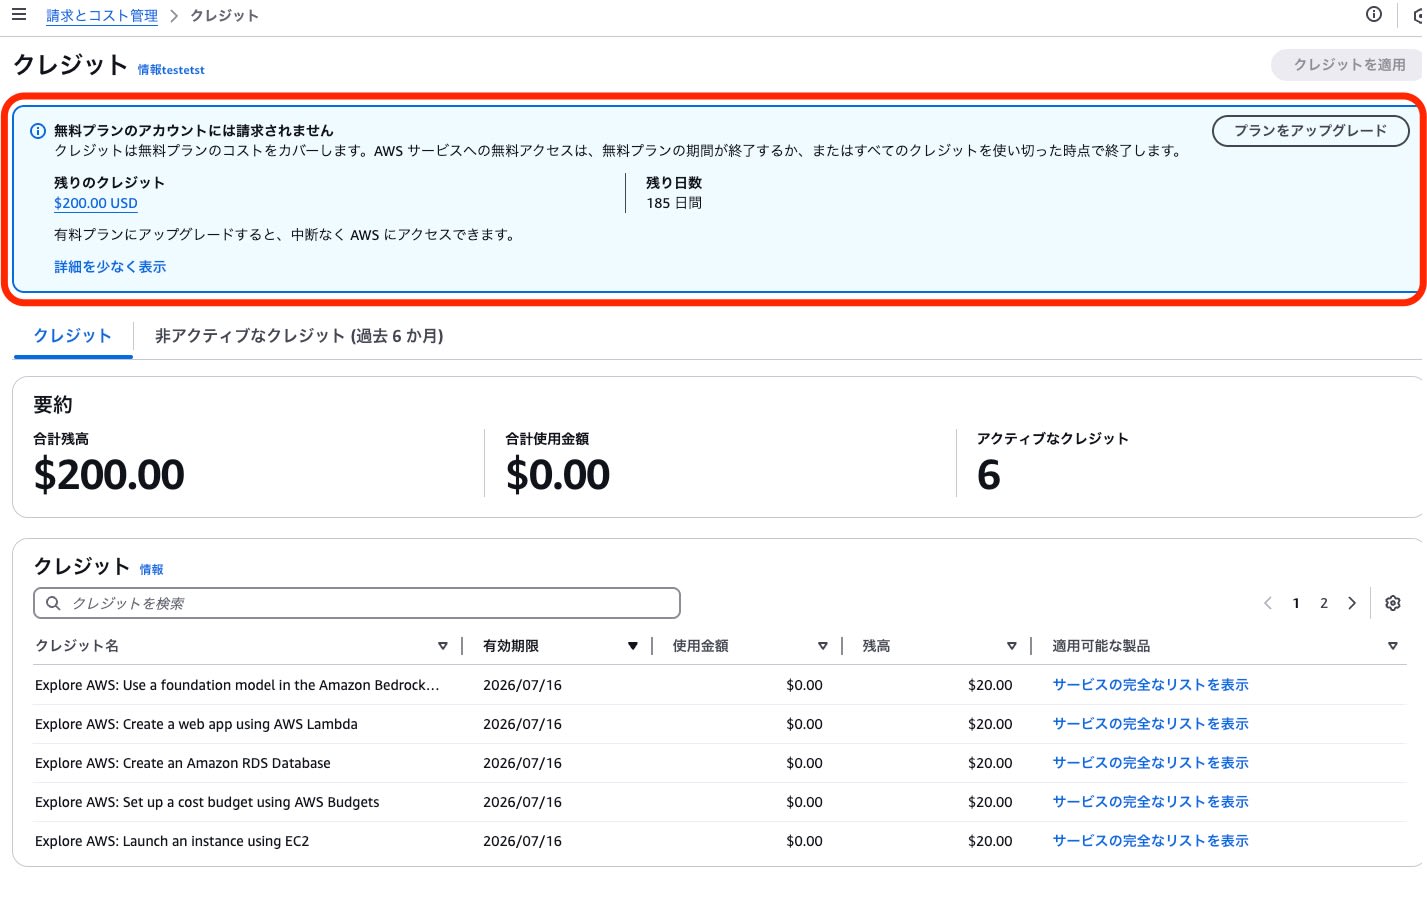Click 'Explore AWS: Use a foundation model' credit name
Screen dimensions: 1427x897
(x=237, y=685)
